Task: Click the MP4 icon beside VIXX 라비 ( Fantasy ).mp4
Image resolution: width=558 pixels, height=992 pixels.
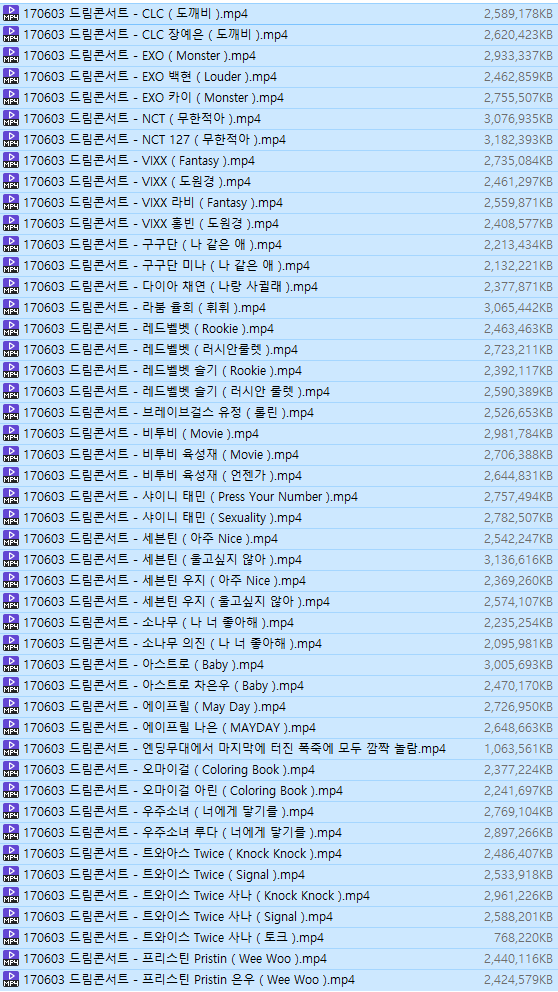Action: (x=11, y=202)
